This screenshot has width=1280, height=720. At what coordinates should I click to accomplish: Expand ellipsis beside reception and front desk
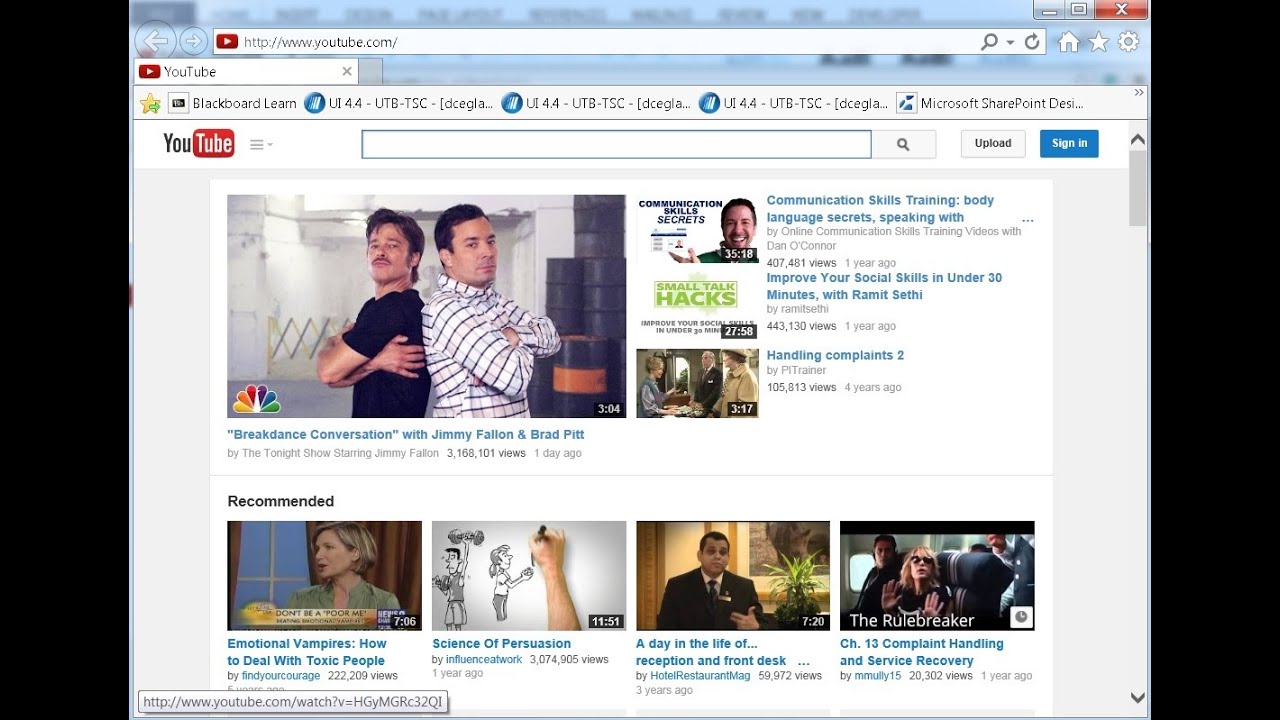pos(804,662)
